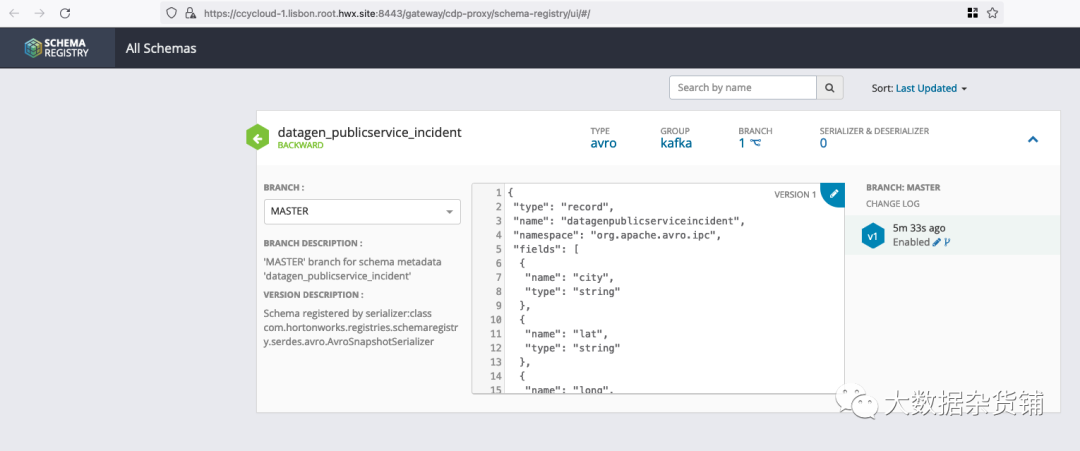Image resolution: width=1080 pixels, height=451 pixels.
Task: Click the datagen_publicservice_incident schema title
Action: 369,132
